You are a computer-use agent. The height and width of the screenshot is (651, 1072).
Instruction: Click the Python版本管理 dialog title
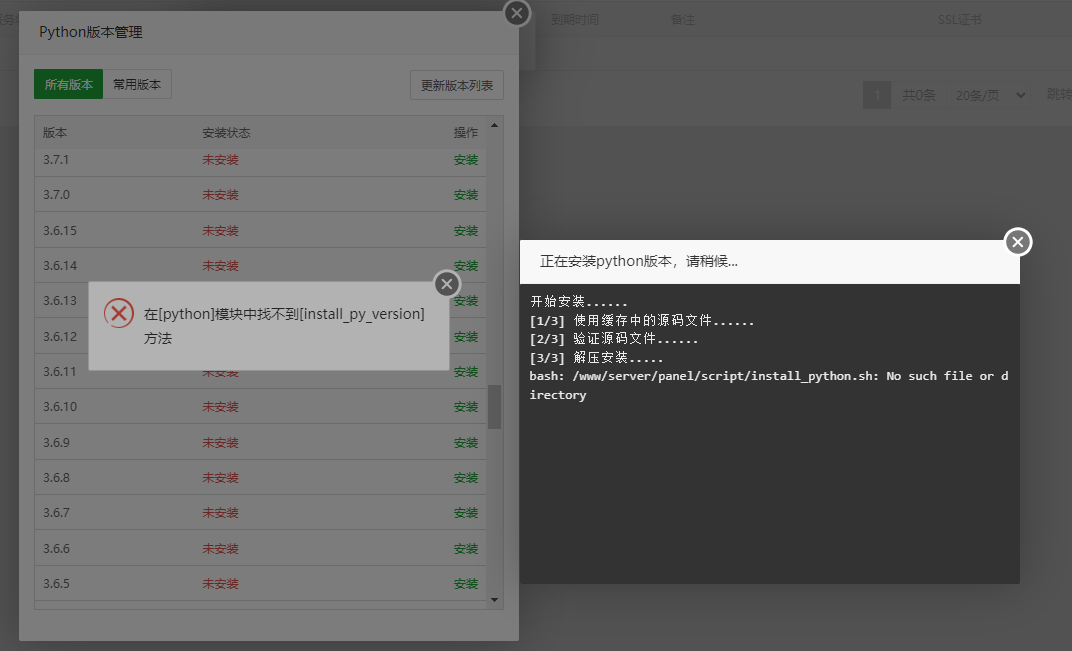(x=91, y=32)
